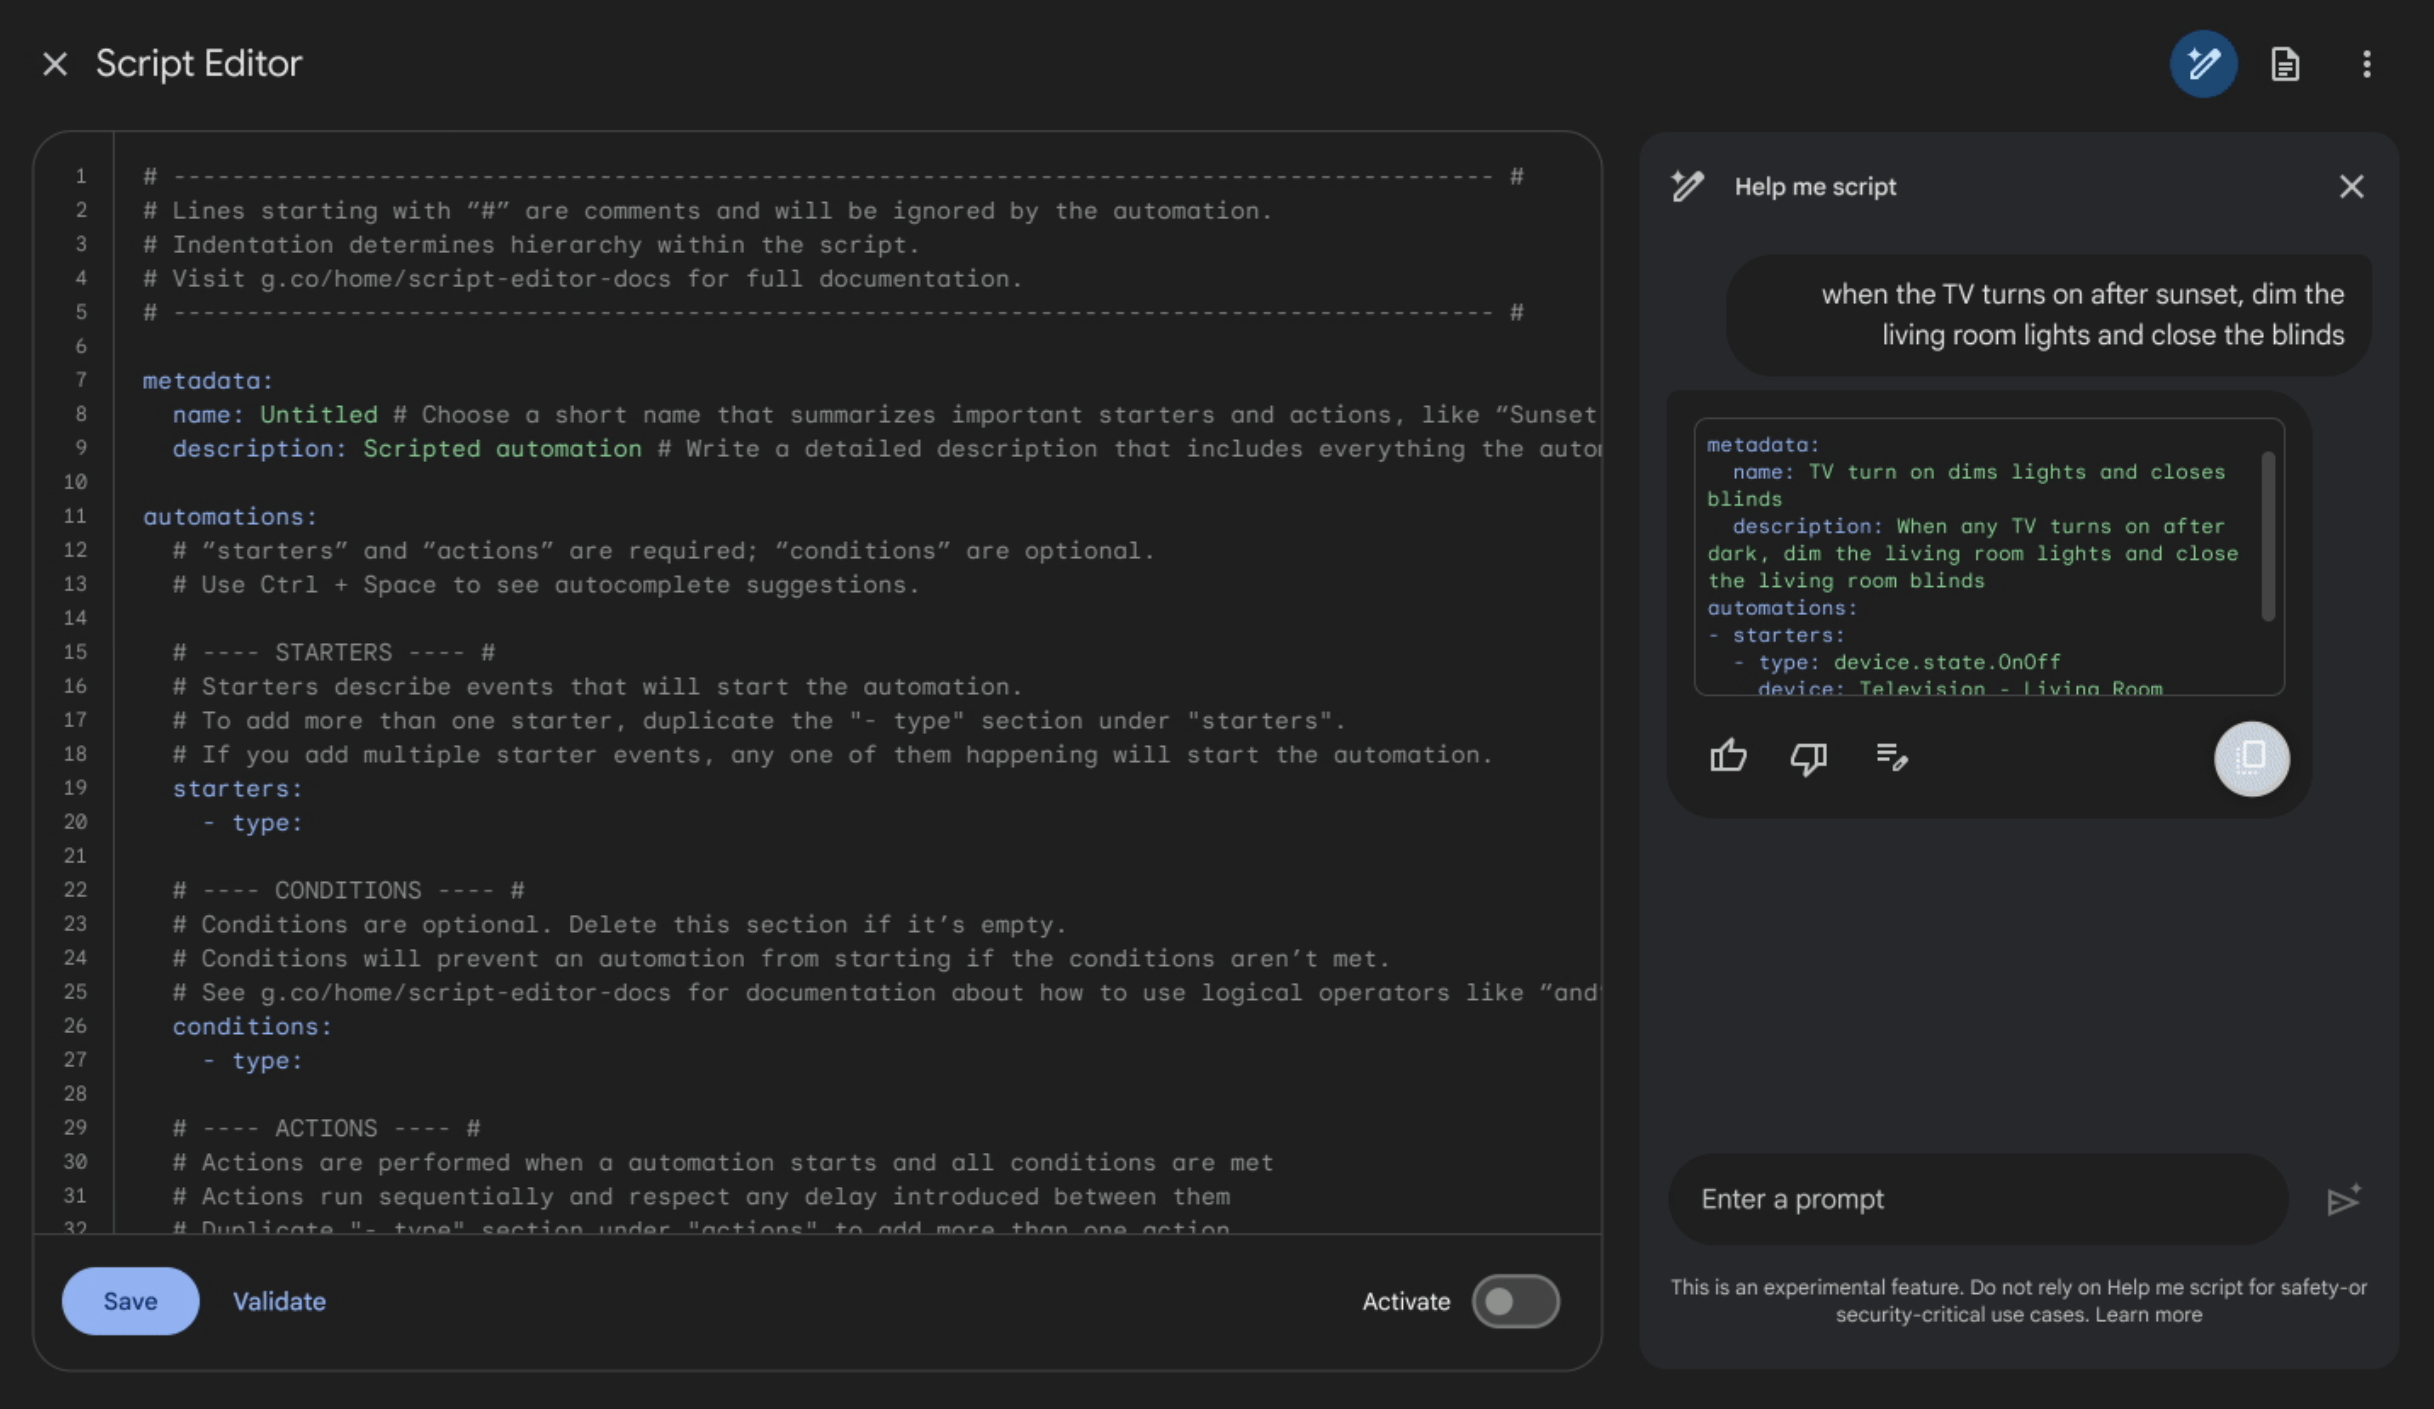Click the 'metadata:' line in the editor
The image size is (2434, 1409).
click(207, 381)
